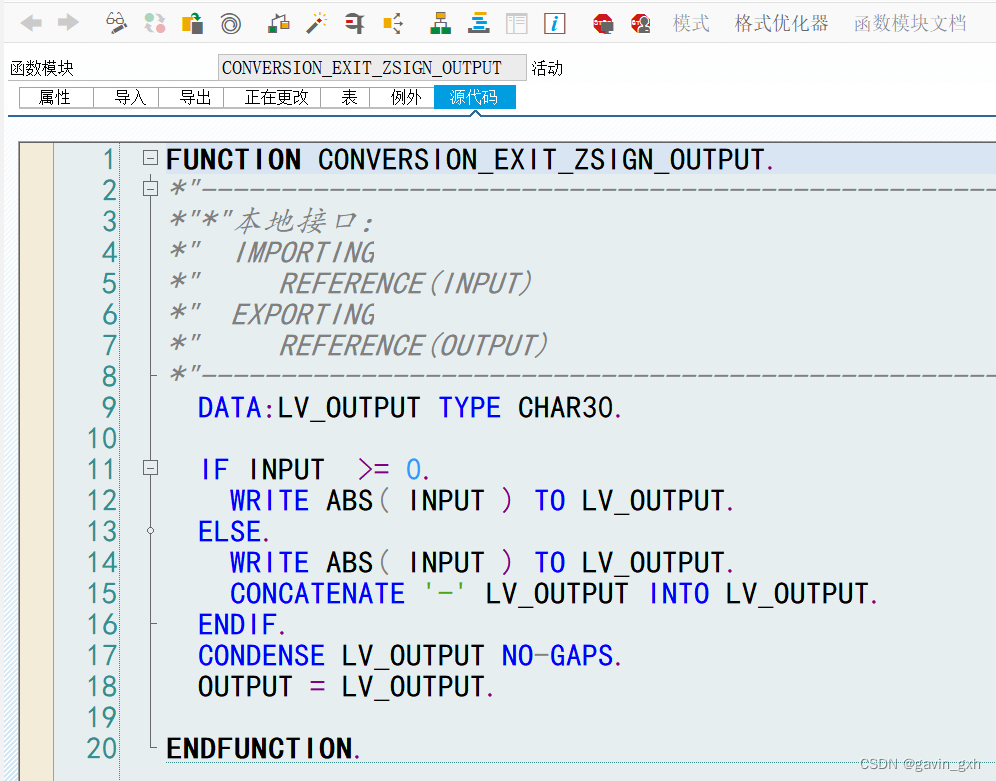Activate the function module with the magic wand icon
996x781 pixels.
tap(316, 22)
